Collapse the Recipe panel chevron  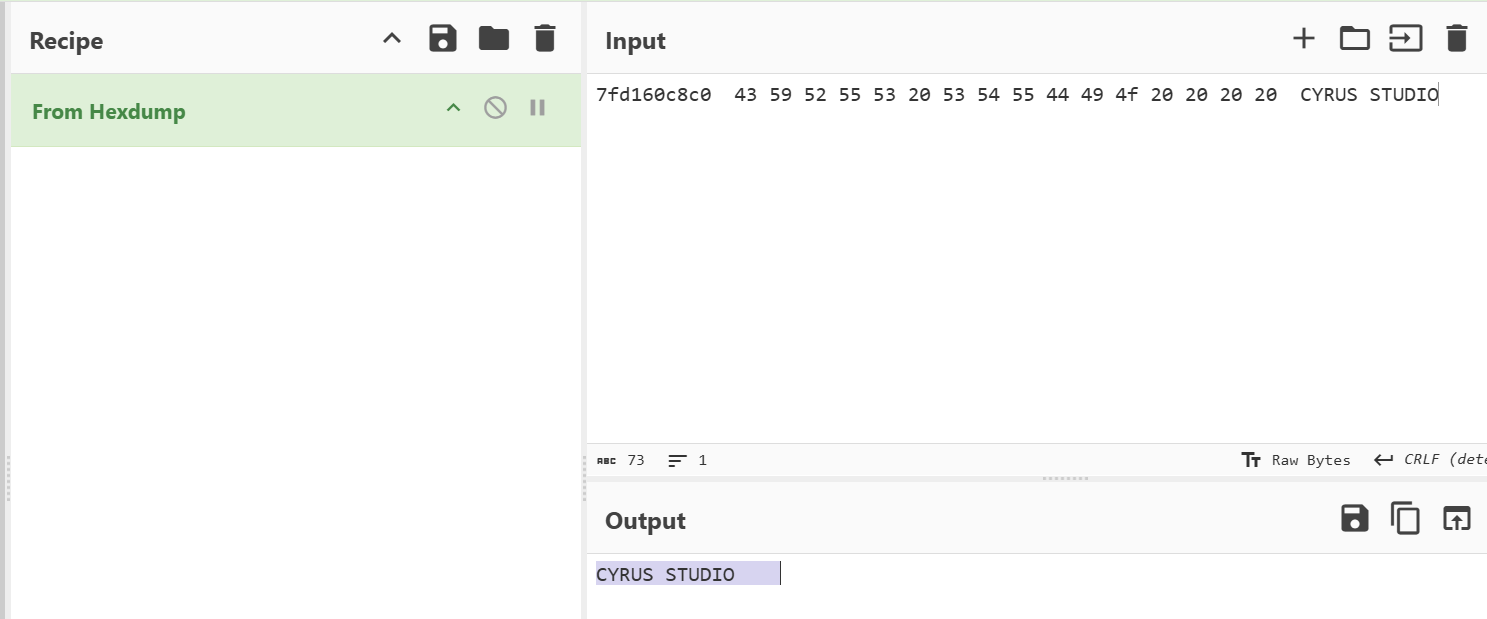392,39
